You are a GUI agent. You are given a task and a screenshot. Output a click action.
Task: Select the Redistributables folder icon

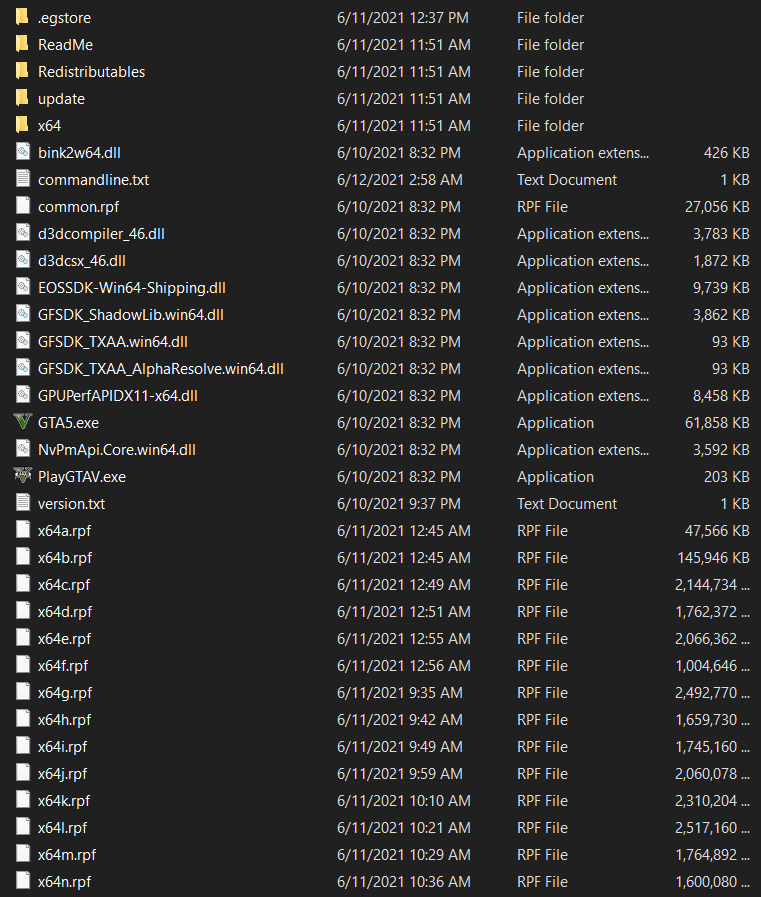coord(23,72)
